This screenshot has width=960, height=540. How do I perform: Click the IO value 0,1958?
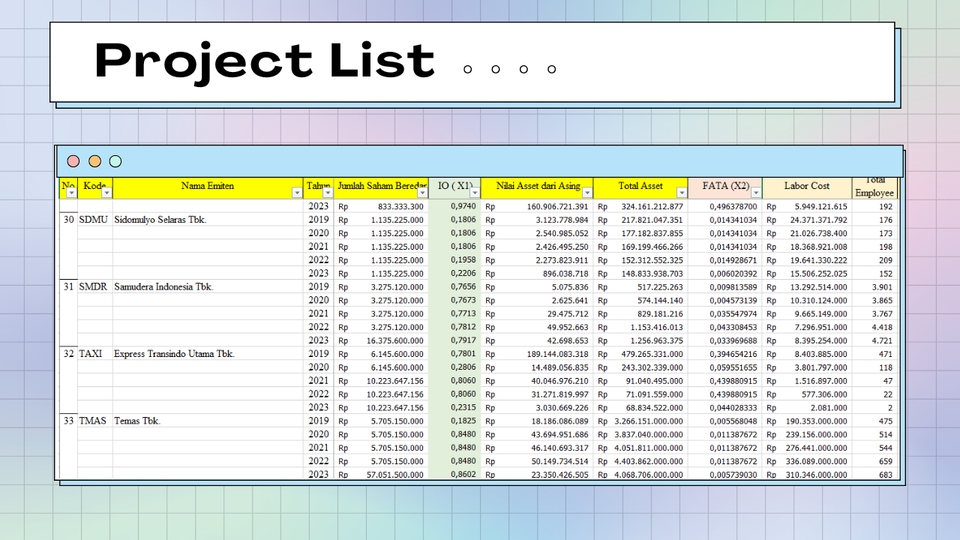pyautogui.click(x=463, y=260)
